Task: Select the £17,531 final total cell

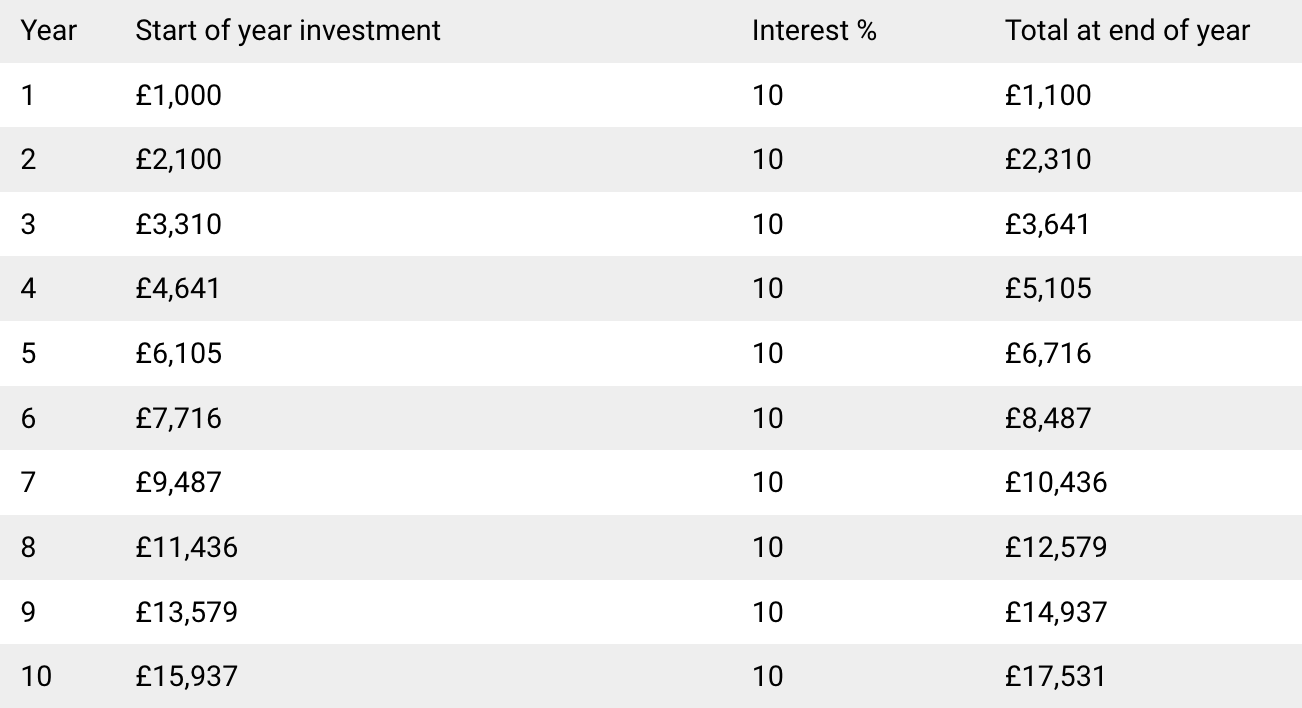Action: pyautogui.click(x=1057, y=676)
